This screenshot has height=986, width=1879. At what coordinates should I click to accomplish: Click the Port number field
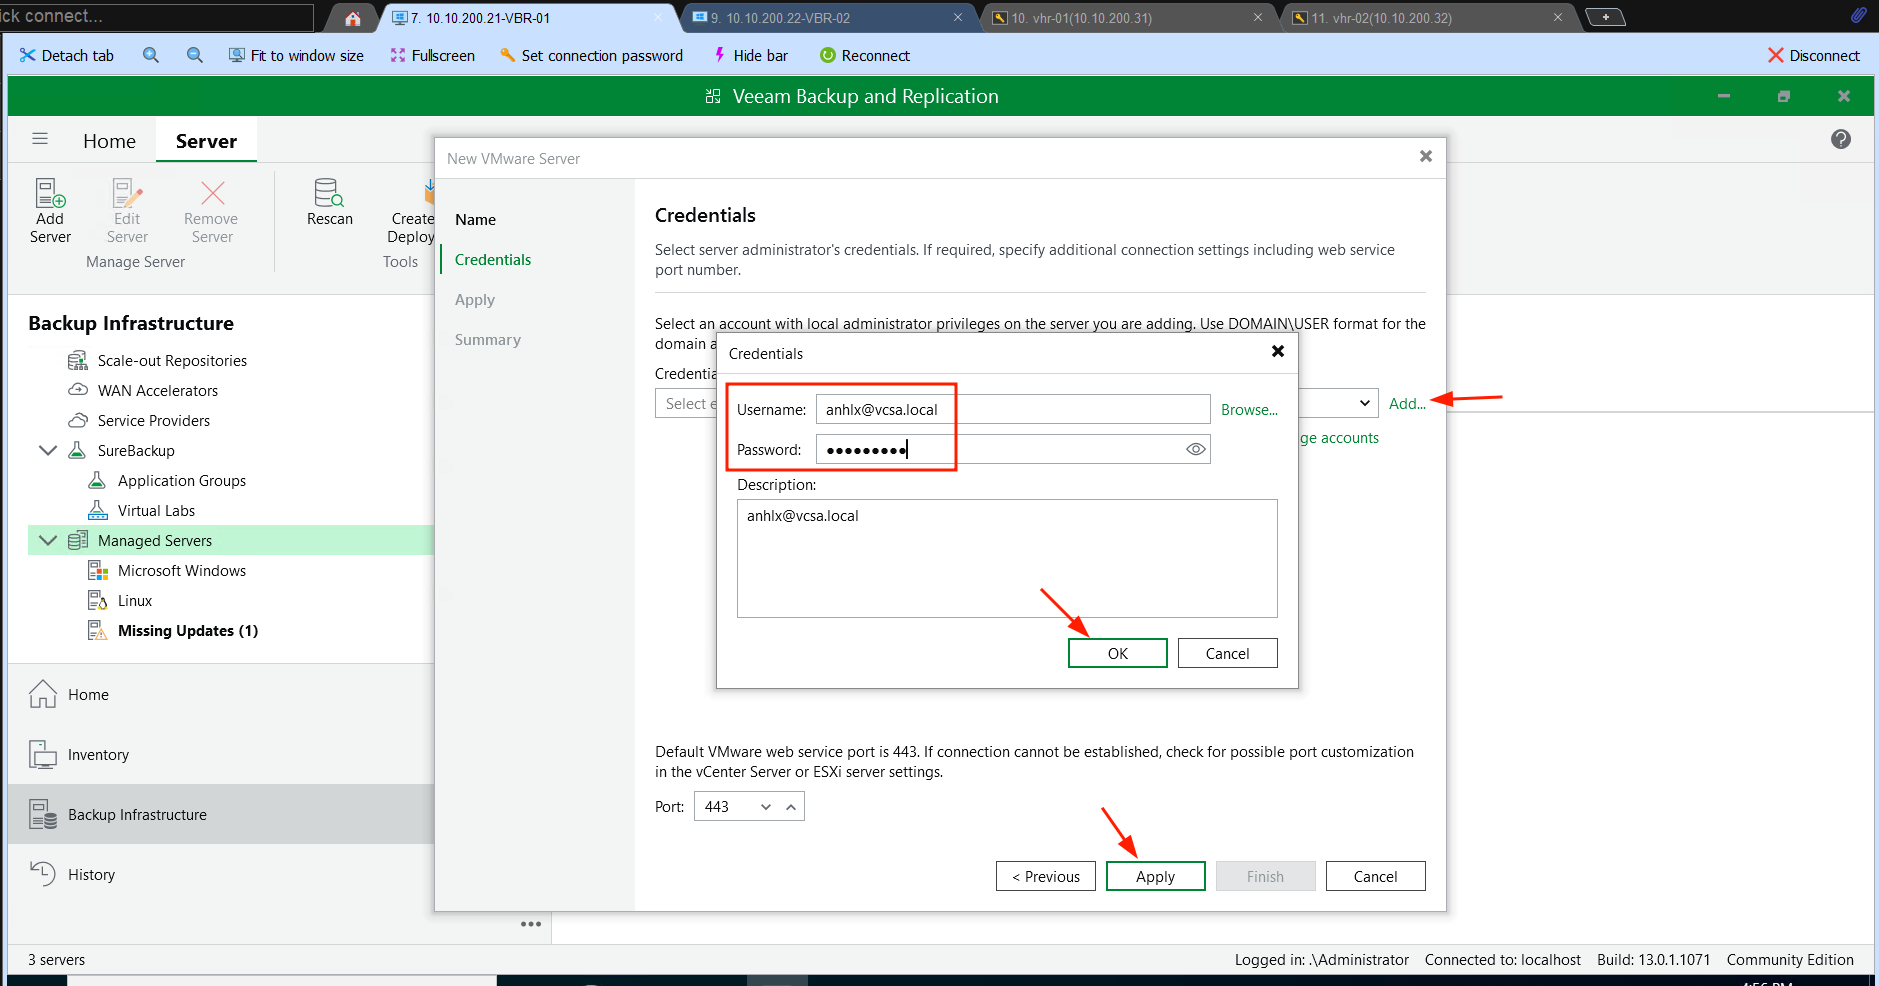(725, 807)
